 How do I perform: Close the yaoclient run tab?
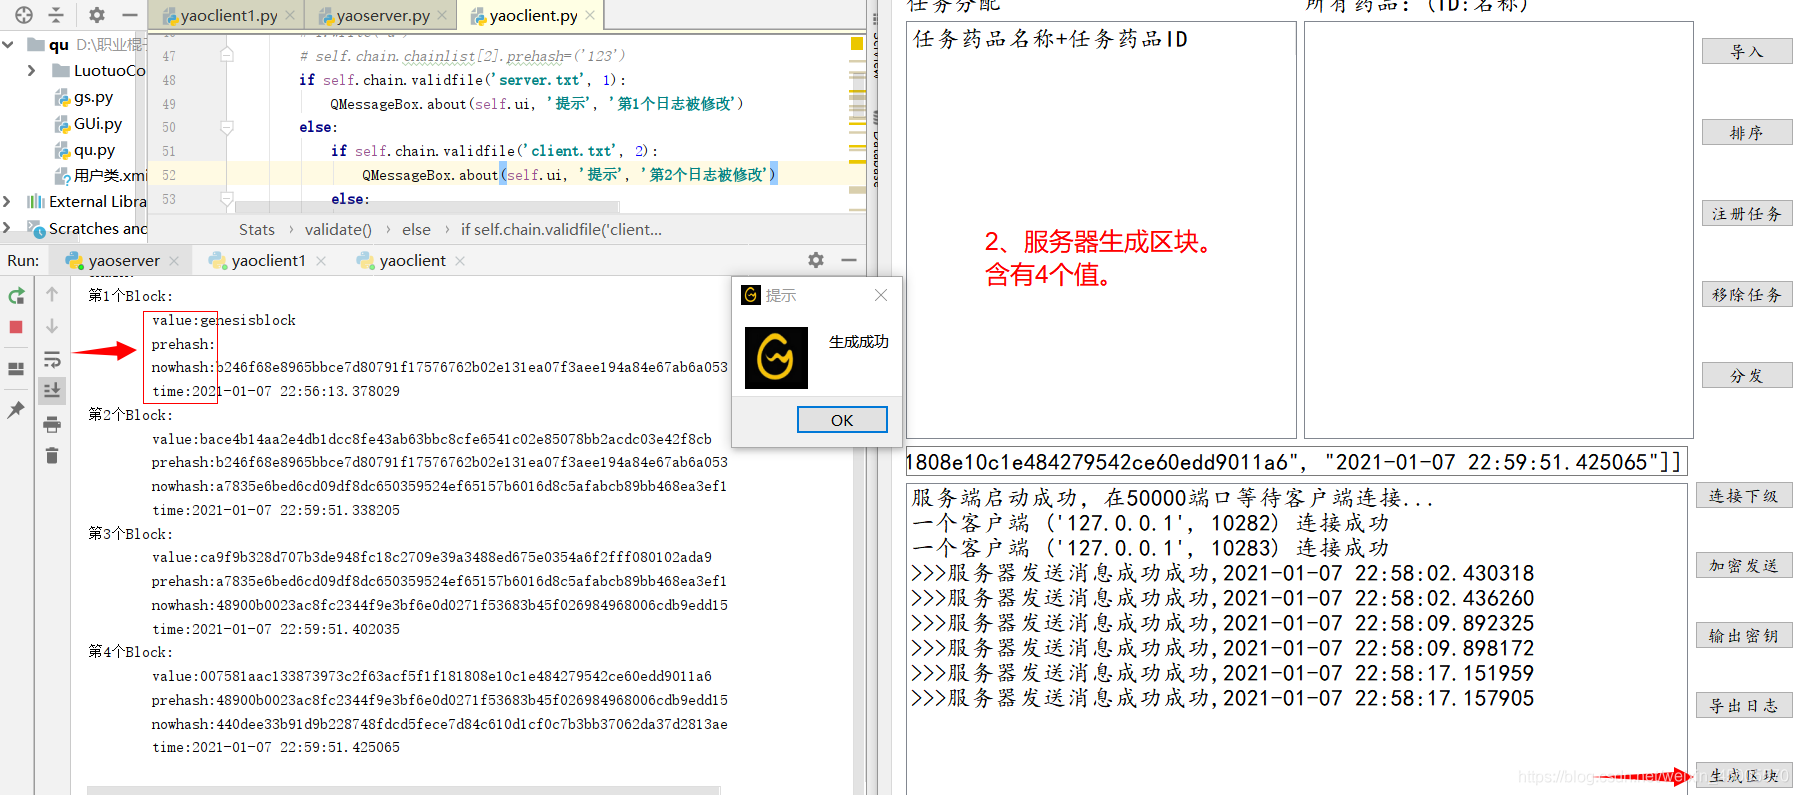460,260
